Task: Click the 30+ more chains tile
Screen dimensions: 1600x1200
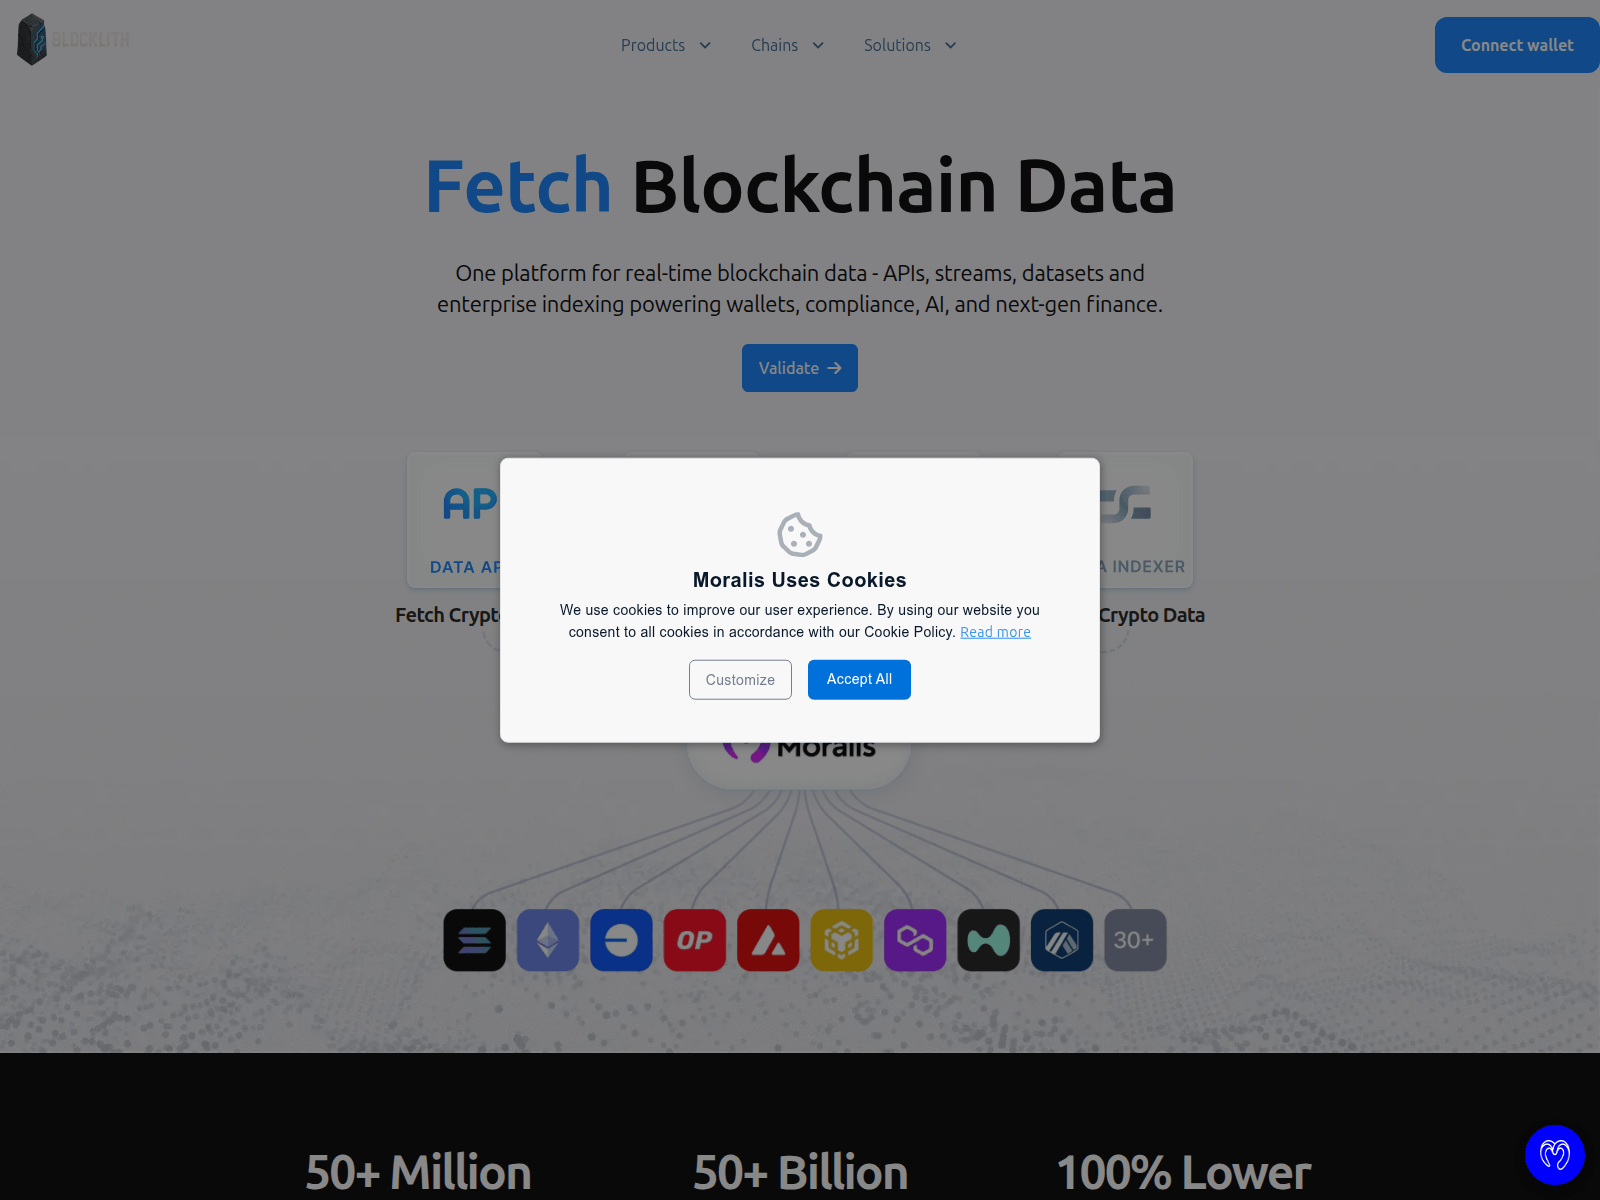Action: tap(1135, 940)
